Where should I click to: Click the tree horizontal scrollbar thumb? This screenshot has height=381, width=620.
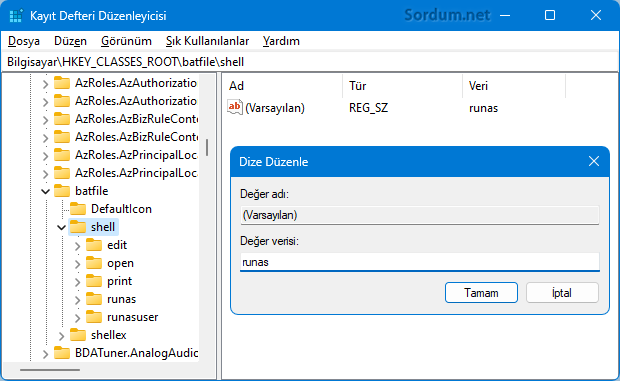tap(50, 370)
